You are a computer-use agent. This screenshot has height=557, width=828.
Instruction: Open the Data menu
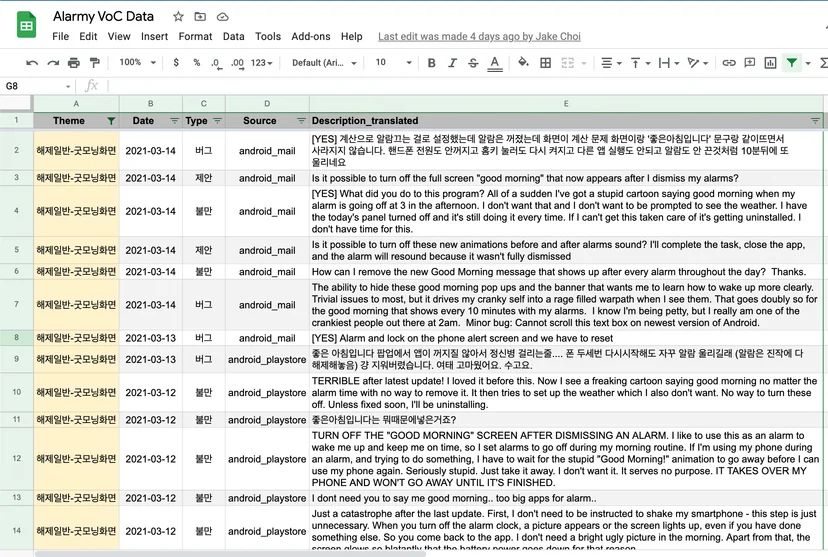point(233,36)
